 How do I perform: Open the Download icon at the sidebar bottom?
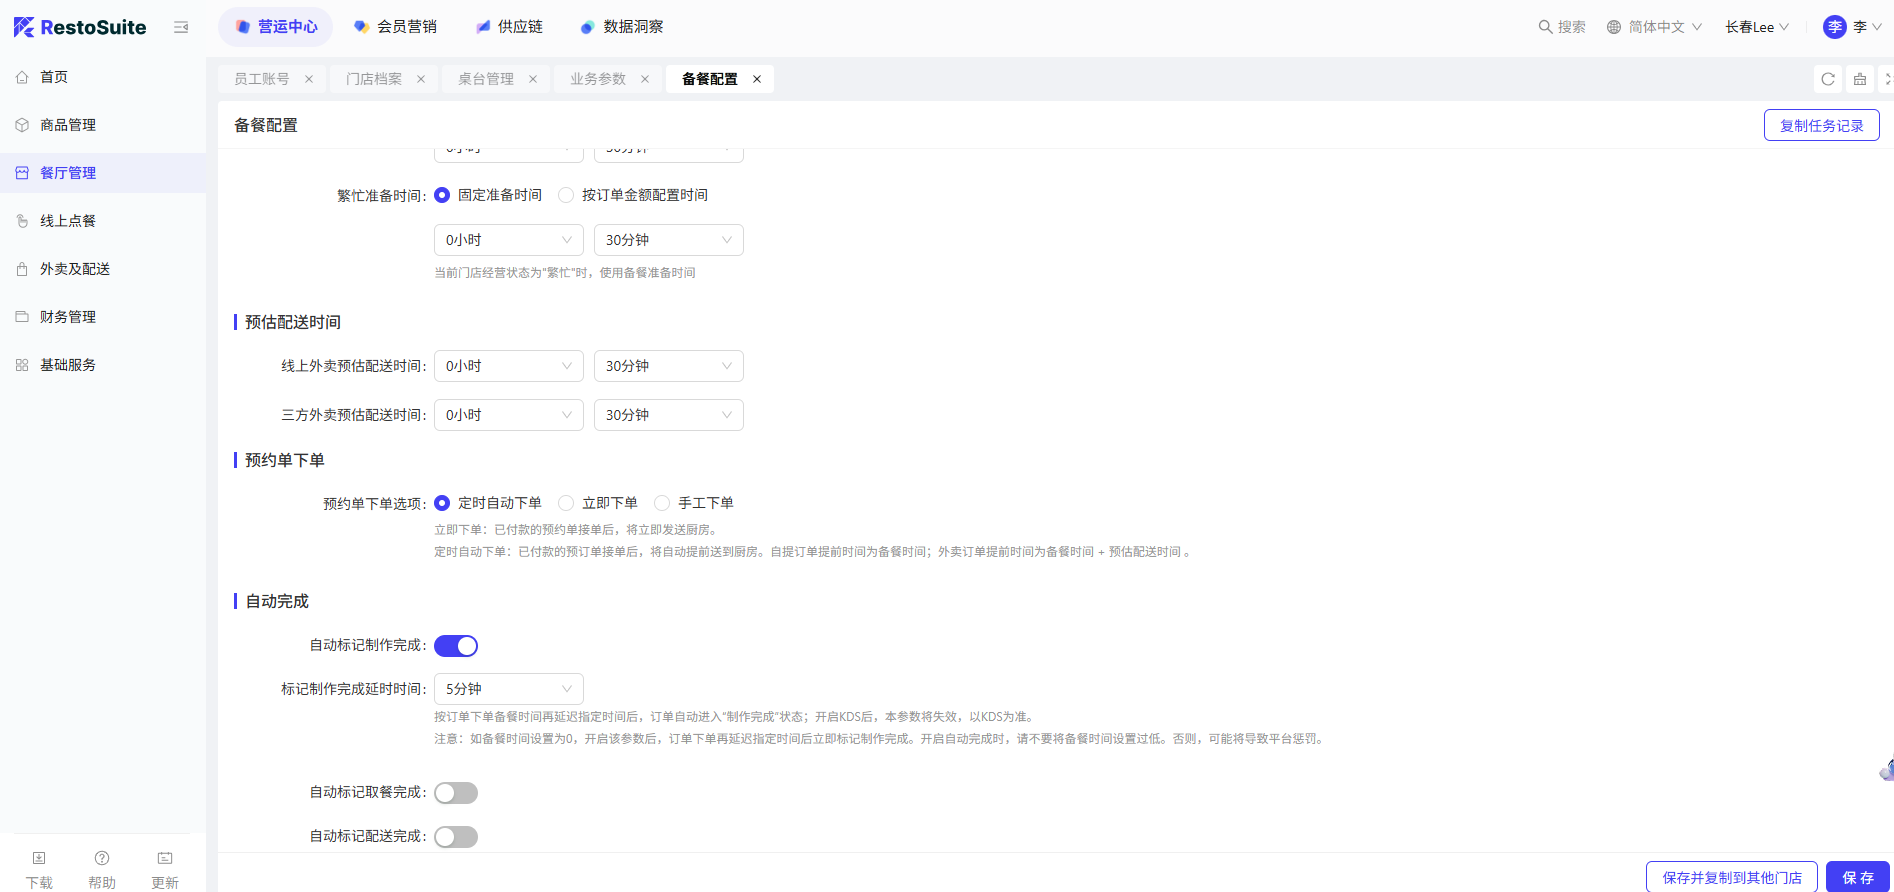[39, 859]
